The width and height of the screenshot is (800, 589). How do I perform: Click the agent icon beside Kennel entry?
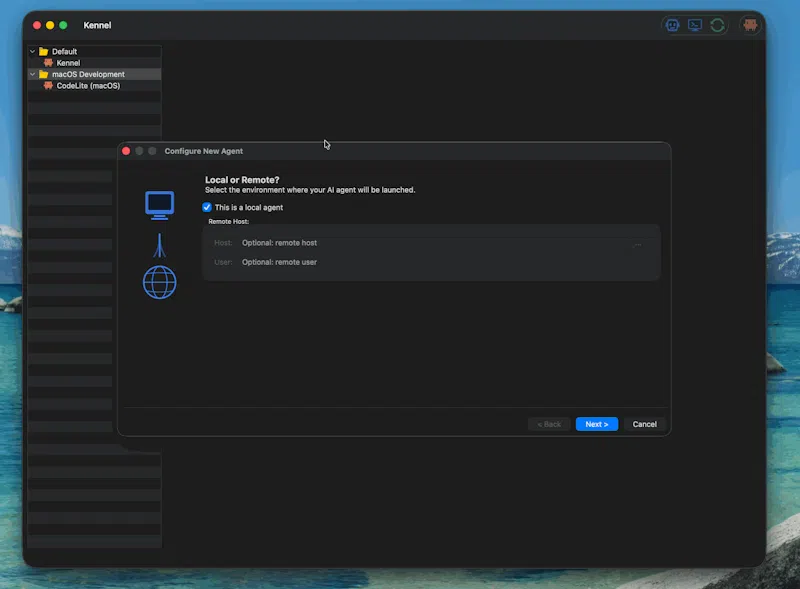48,63
